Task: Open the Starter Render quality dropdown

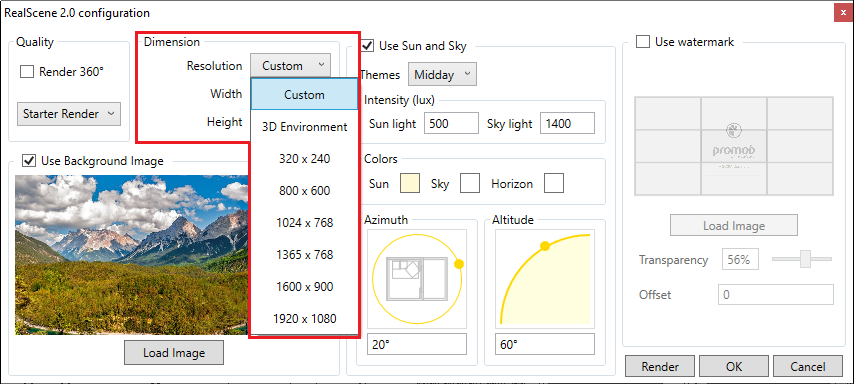Action: (x=69, y=114)
